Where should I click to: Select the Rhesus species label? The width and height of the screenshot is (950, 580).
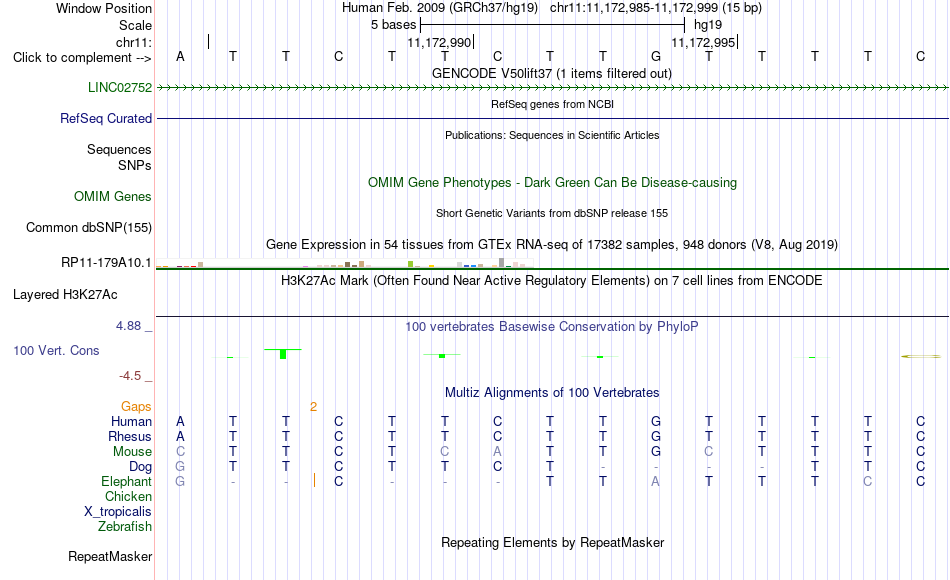tap(130, 436)
